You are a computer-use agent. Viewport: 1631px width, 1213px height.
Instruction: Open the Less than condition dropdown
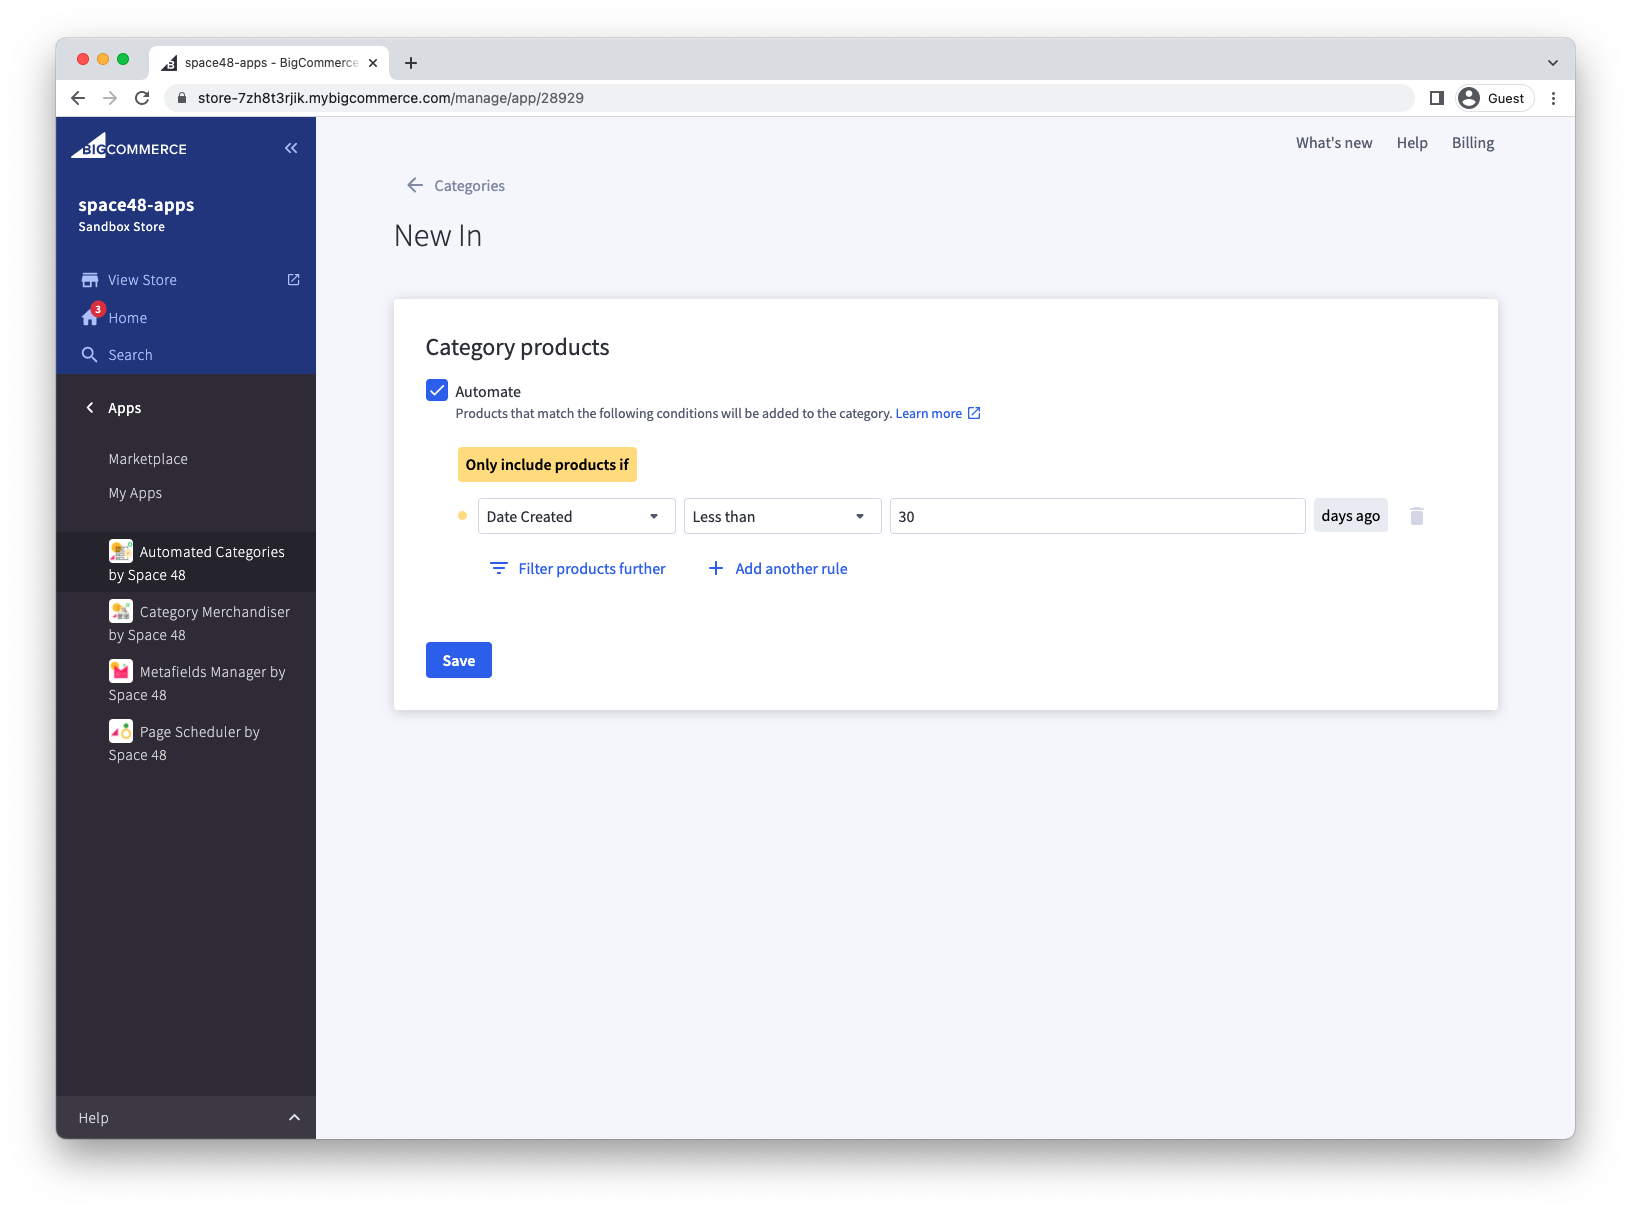click(x=783, y=516)
